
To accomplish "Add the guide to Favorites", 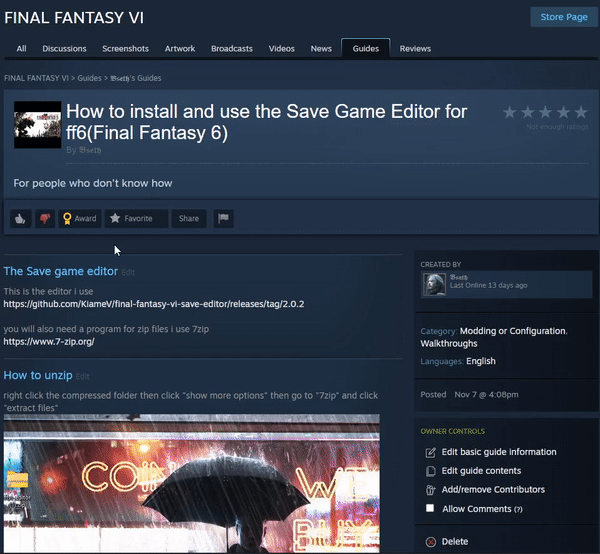I will [136, 218].
